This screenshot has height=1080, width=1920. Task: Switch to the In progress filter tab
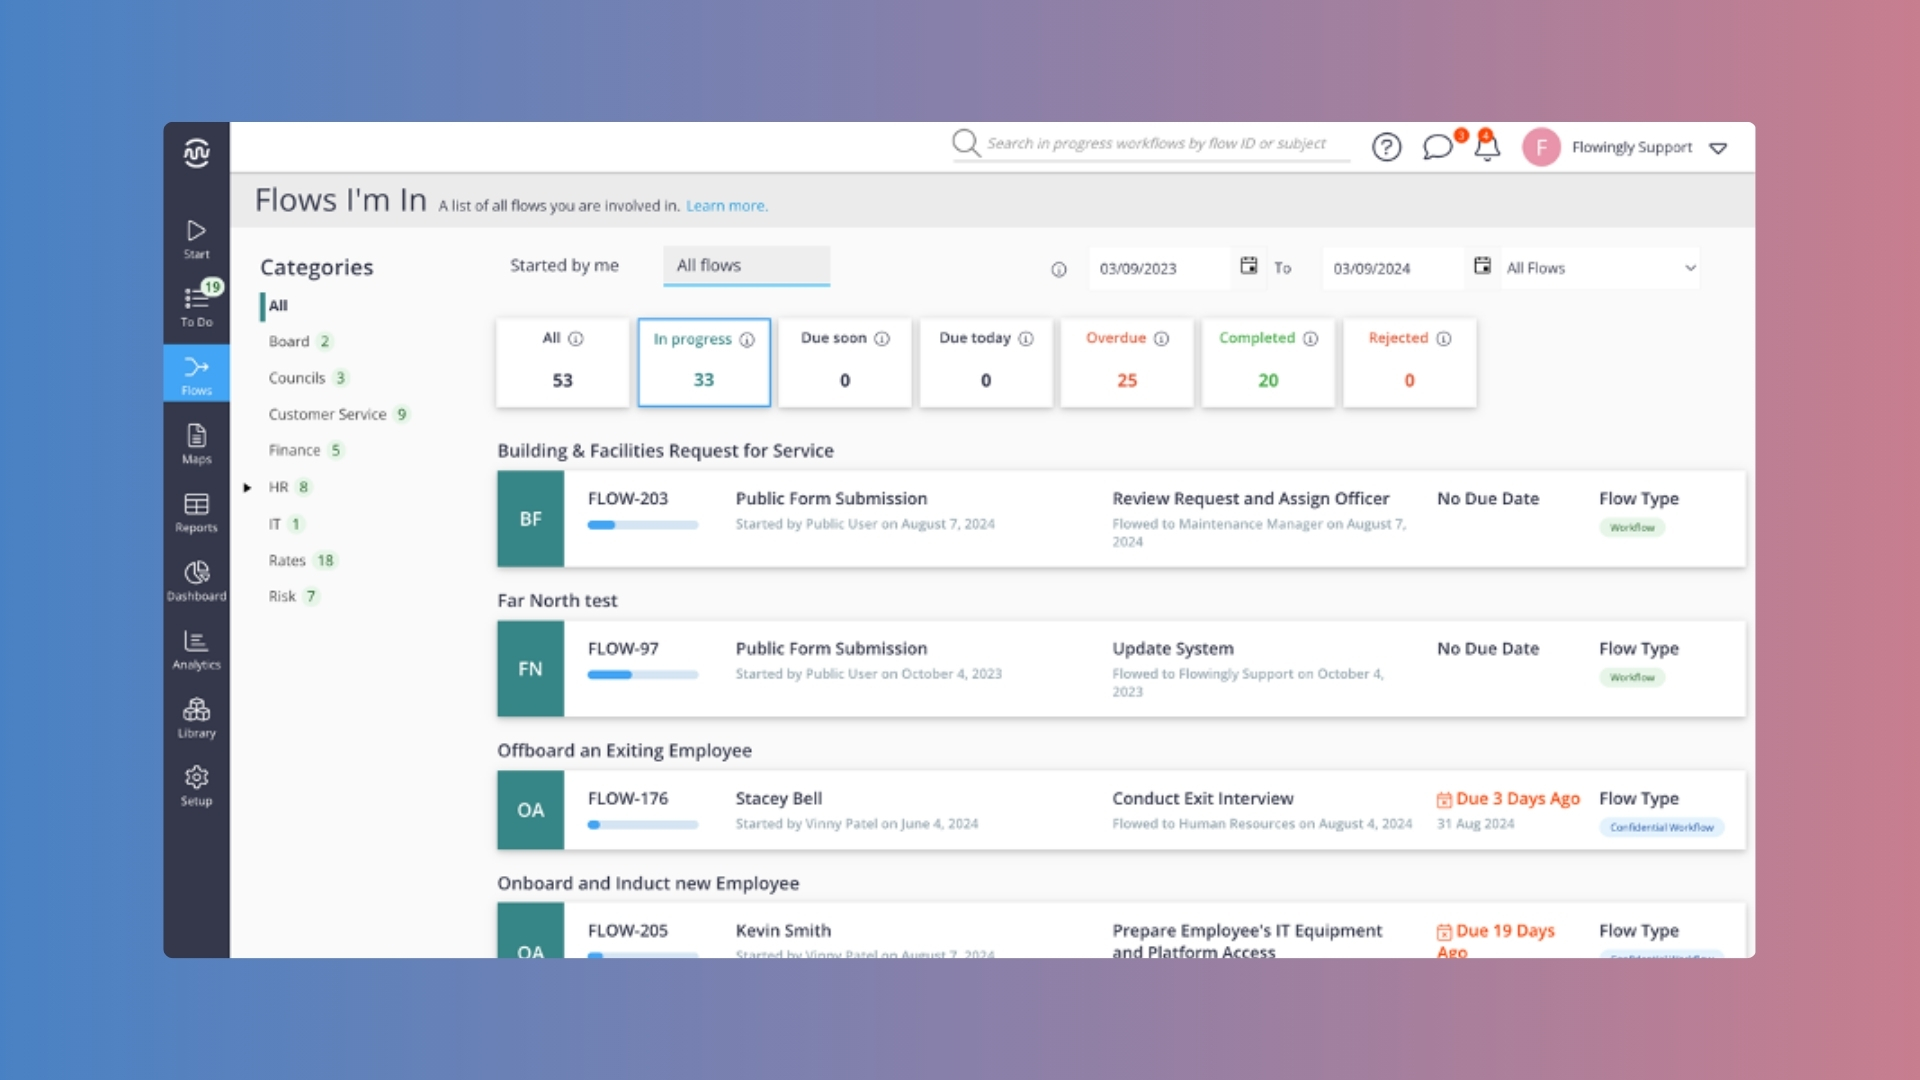[704, 362]
